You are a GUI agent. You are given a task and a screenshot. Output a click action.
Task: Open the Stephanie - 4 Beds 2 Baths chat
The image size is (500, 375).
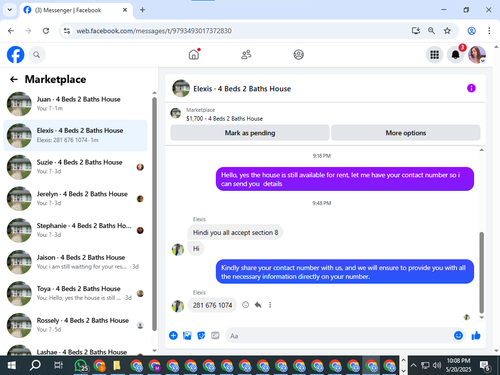pos(76,230)
